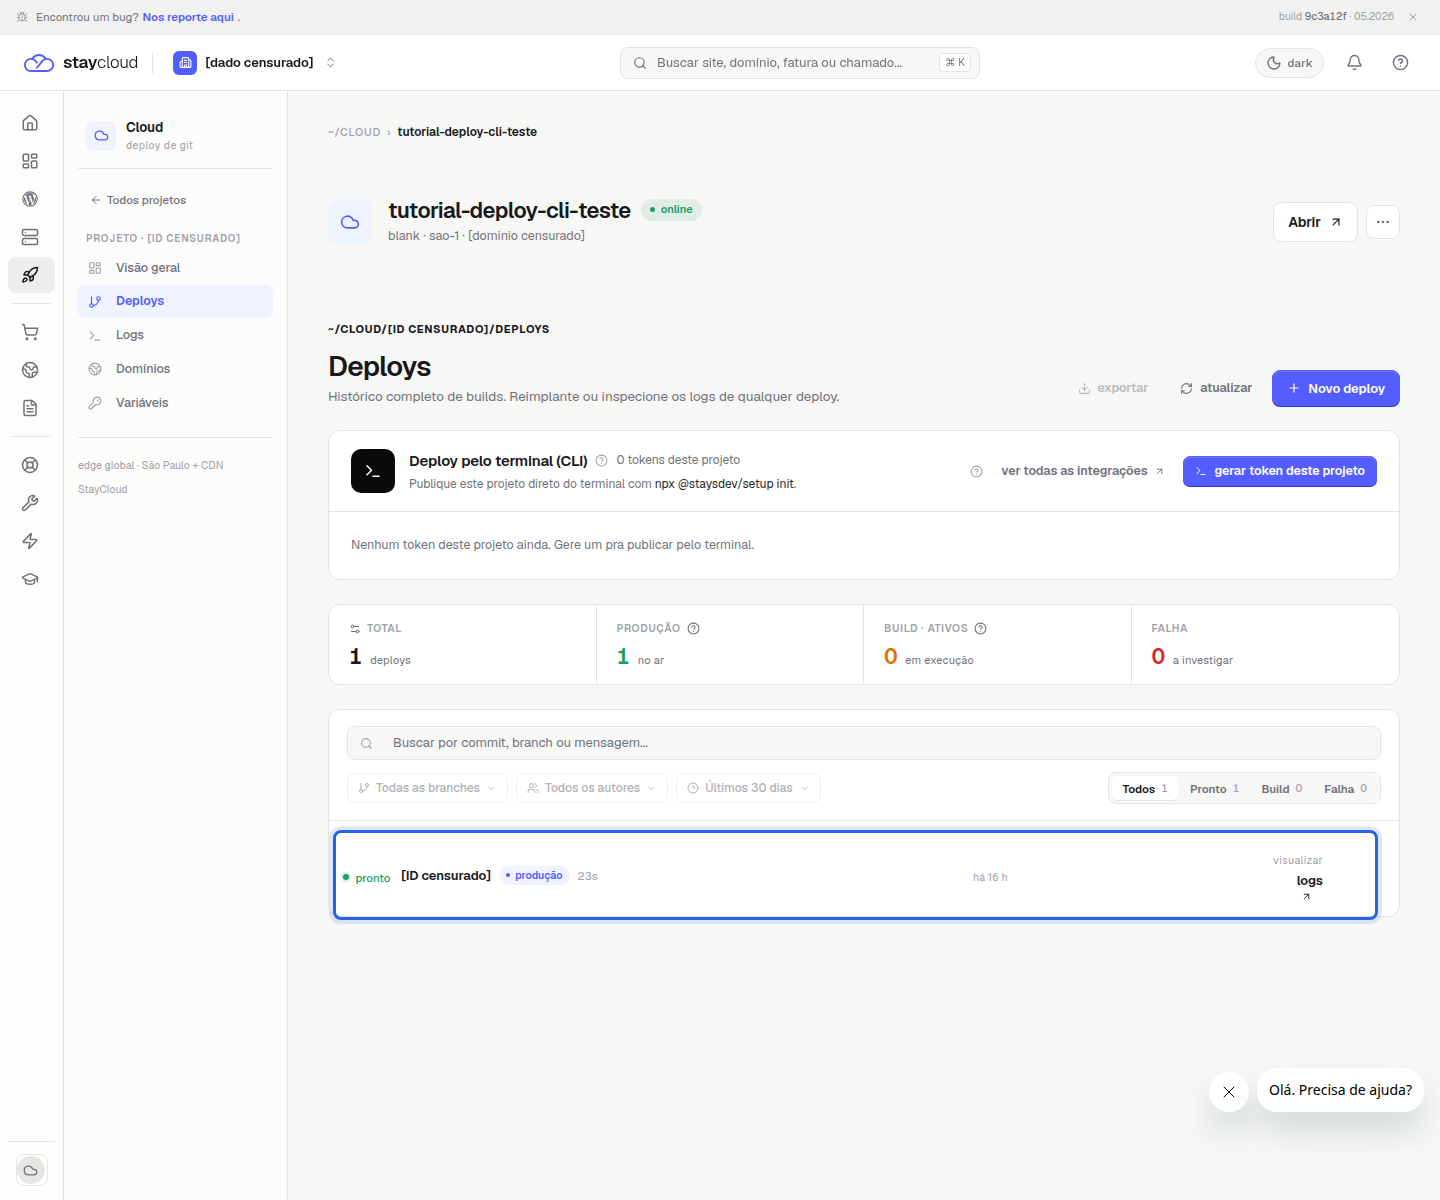Open the Todos os autores dropdown

[592, 788]
